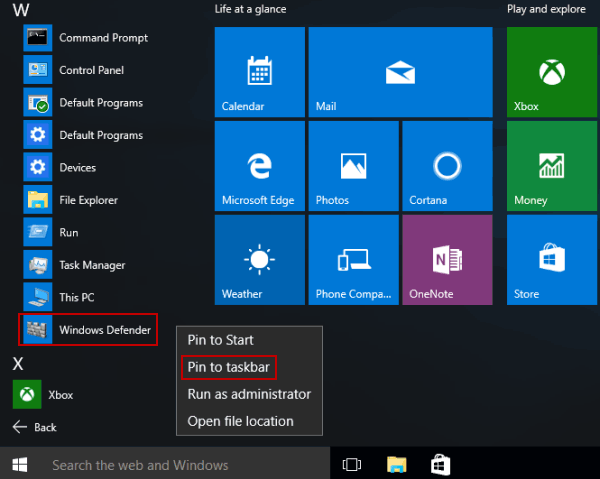
Task: Launch the green Xbox tile
Action: pyautogui.click(x=552, y=72)
